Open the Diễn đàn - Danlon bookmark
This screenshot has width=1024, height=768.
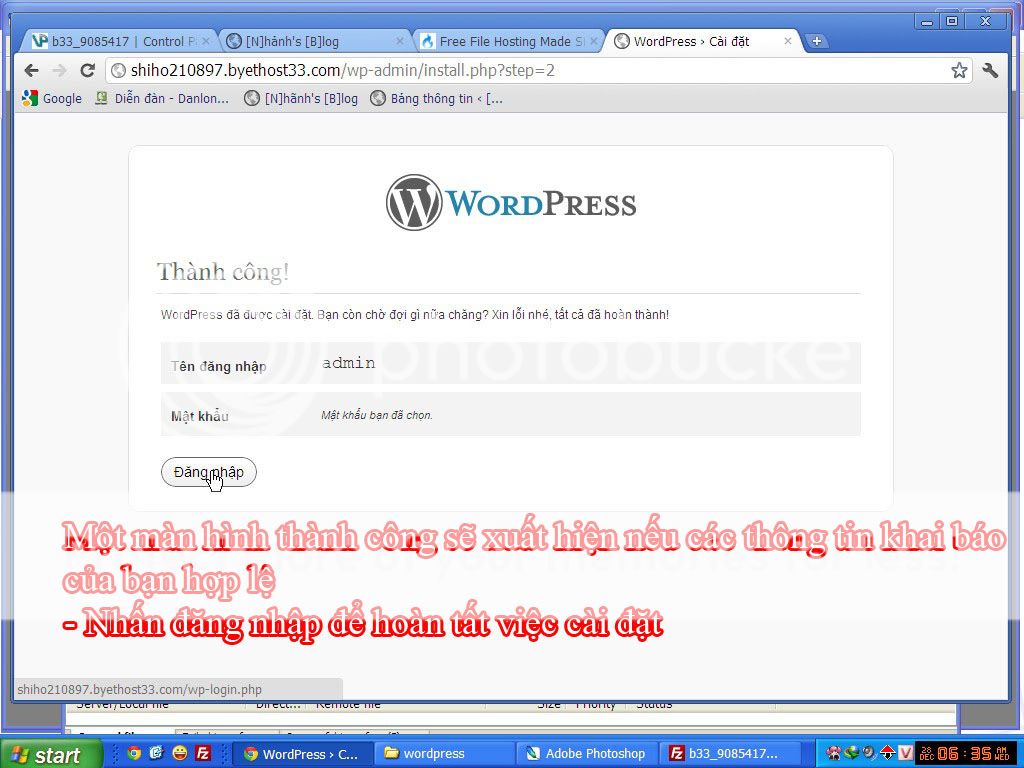tap(162, 99)
